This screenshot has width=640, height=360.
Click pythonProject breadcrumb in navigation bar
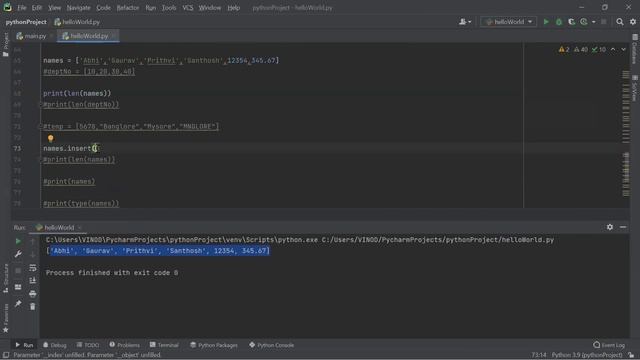[x=26, y=22]
